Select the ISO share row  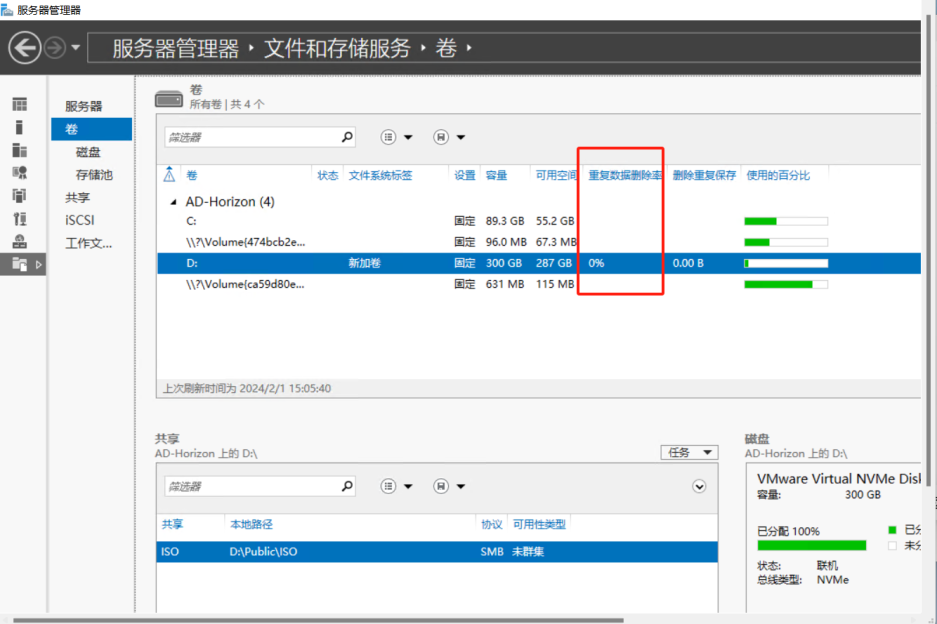[437, 552]
